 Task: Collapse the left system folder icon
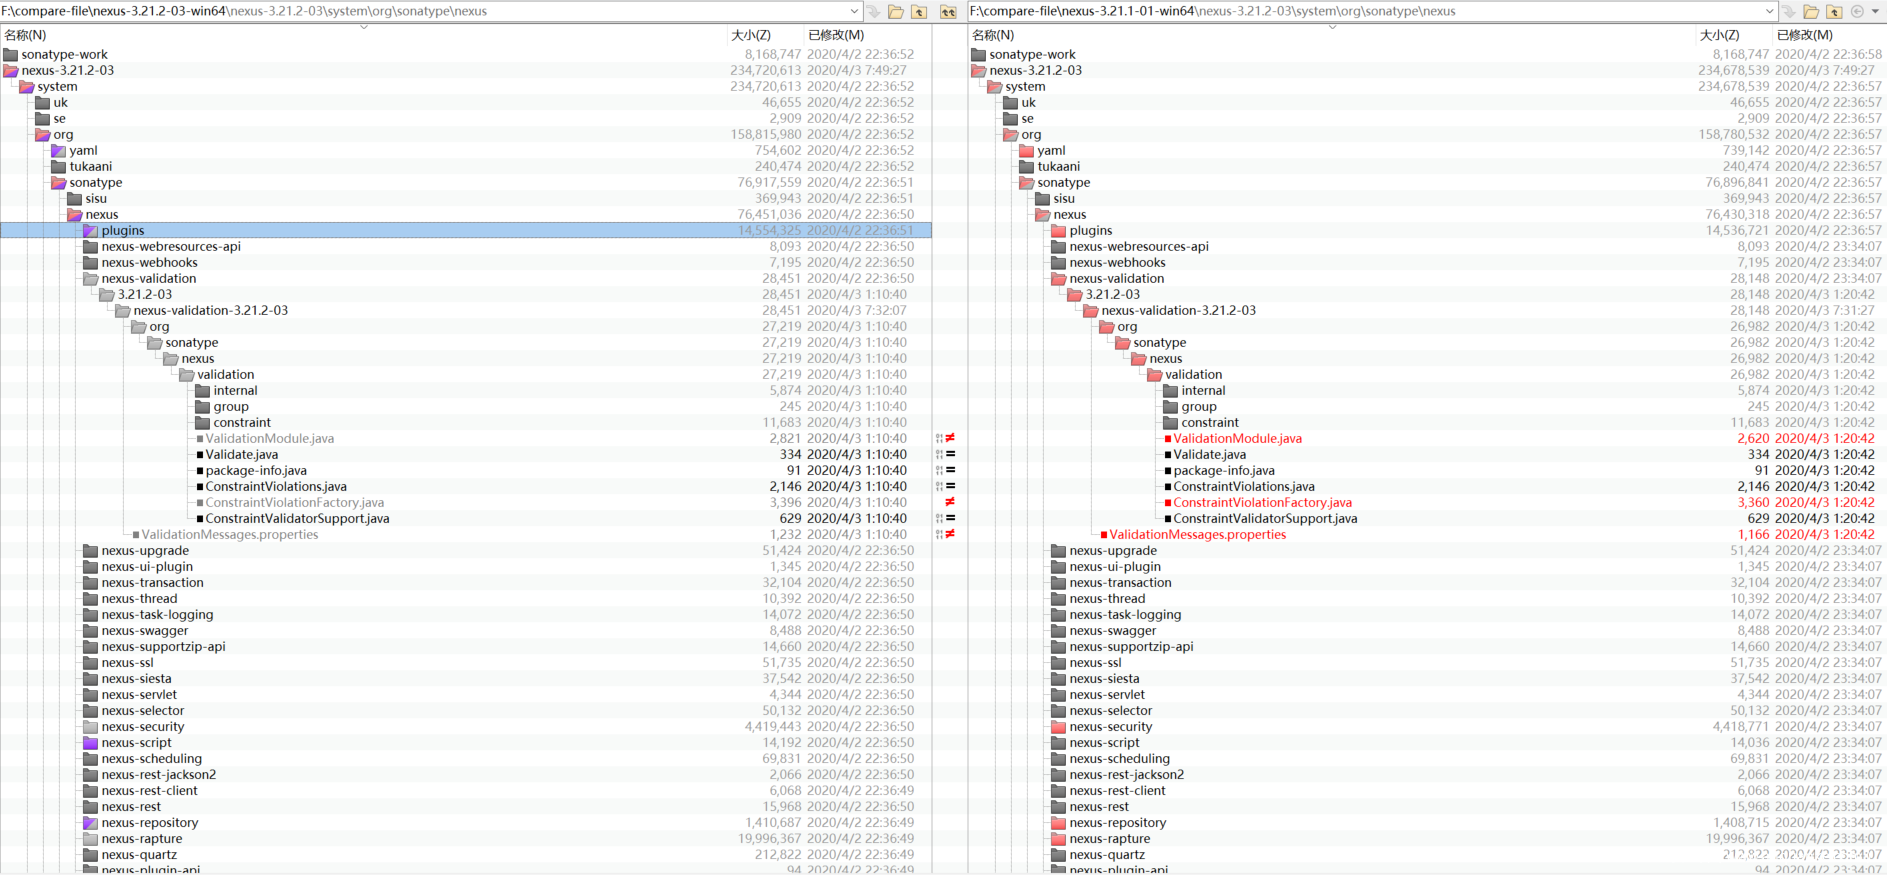(x=26, y=87)
